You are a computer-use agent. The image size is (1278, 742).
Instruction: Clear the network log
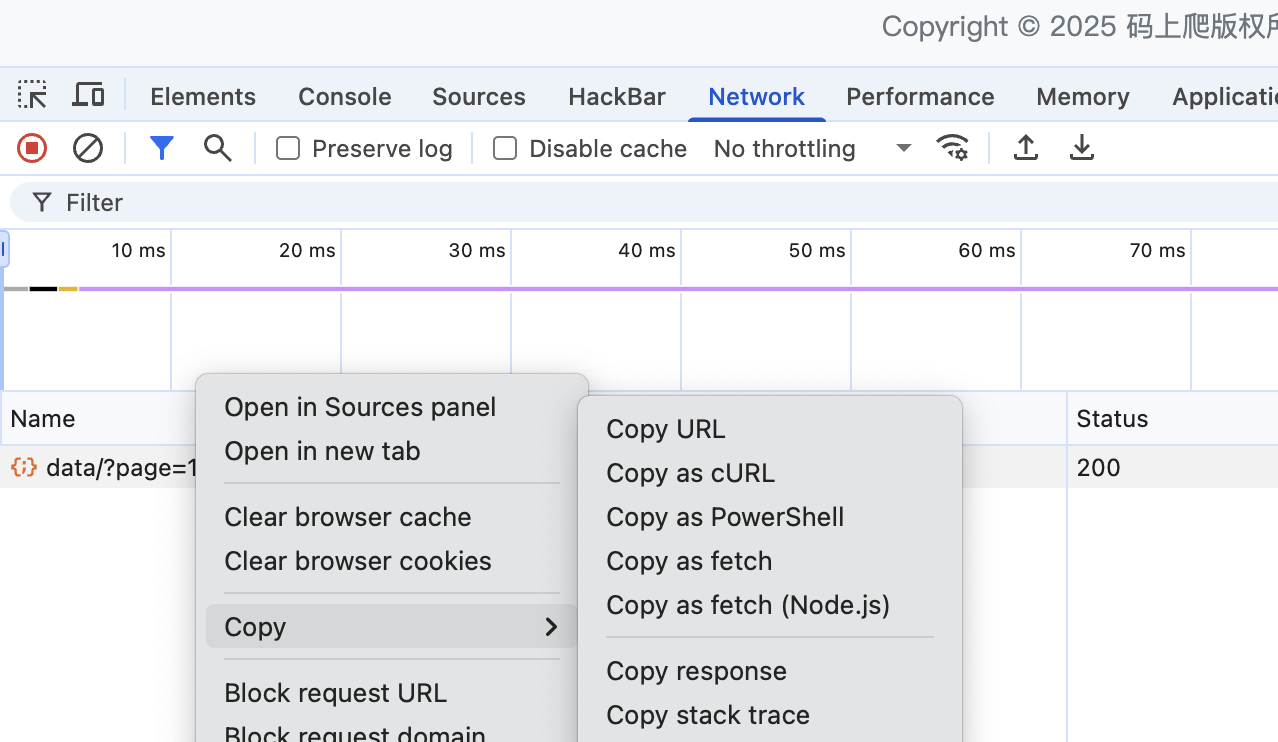point(88,149)
